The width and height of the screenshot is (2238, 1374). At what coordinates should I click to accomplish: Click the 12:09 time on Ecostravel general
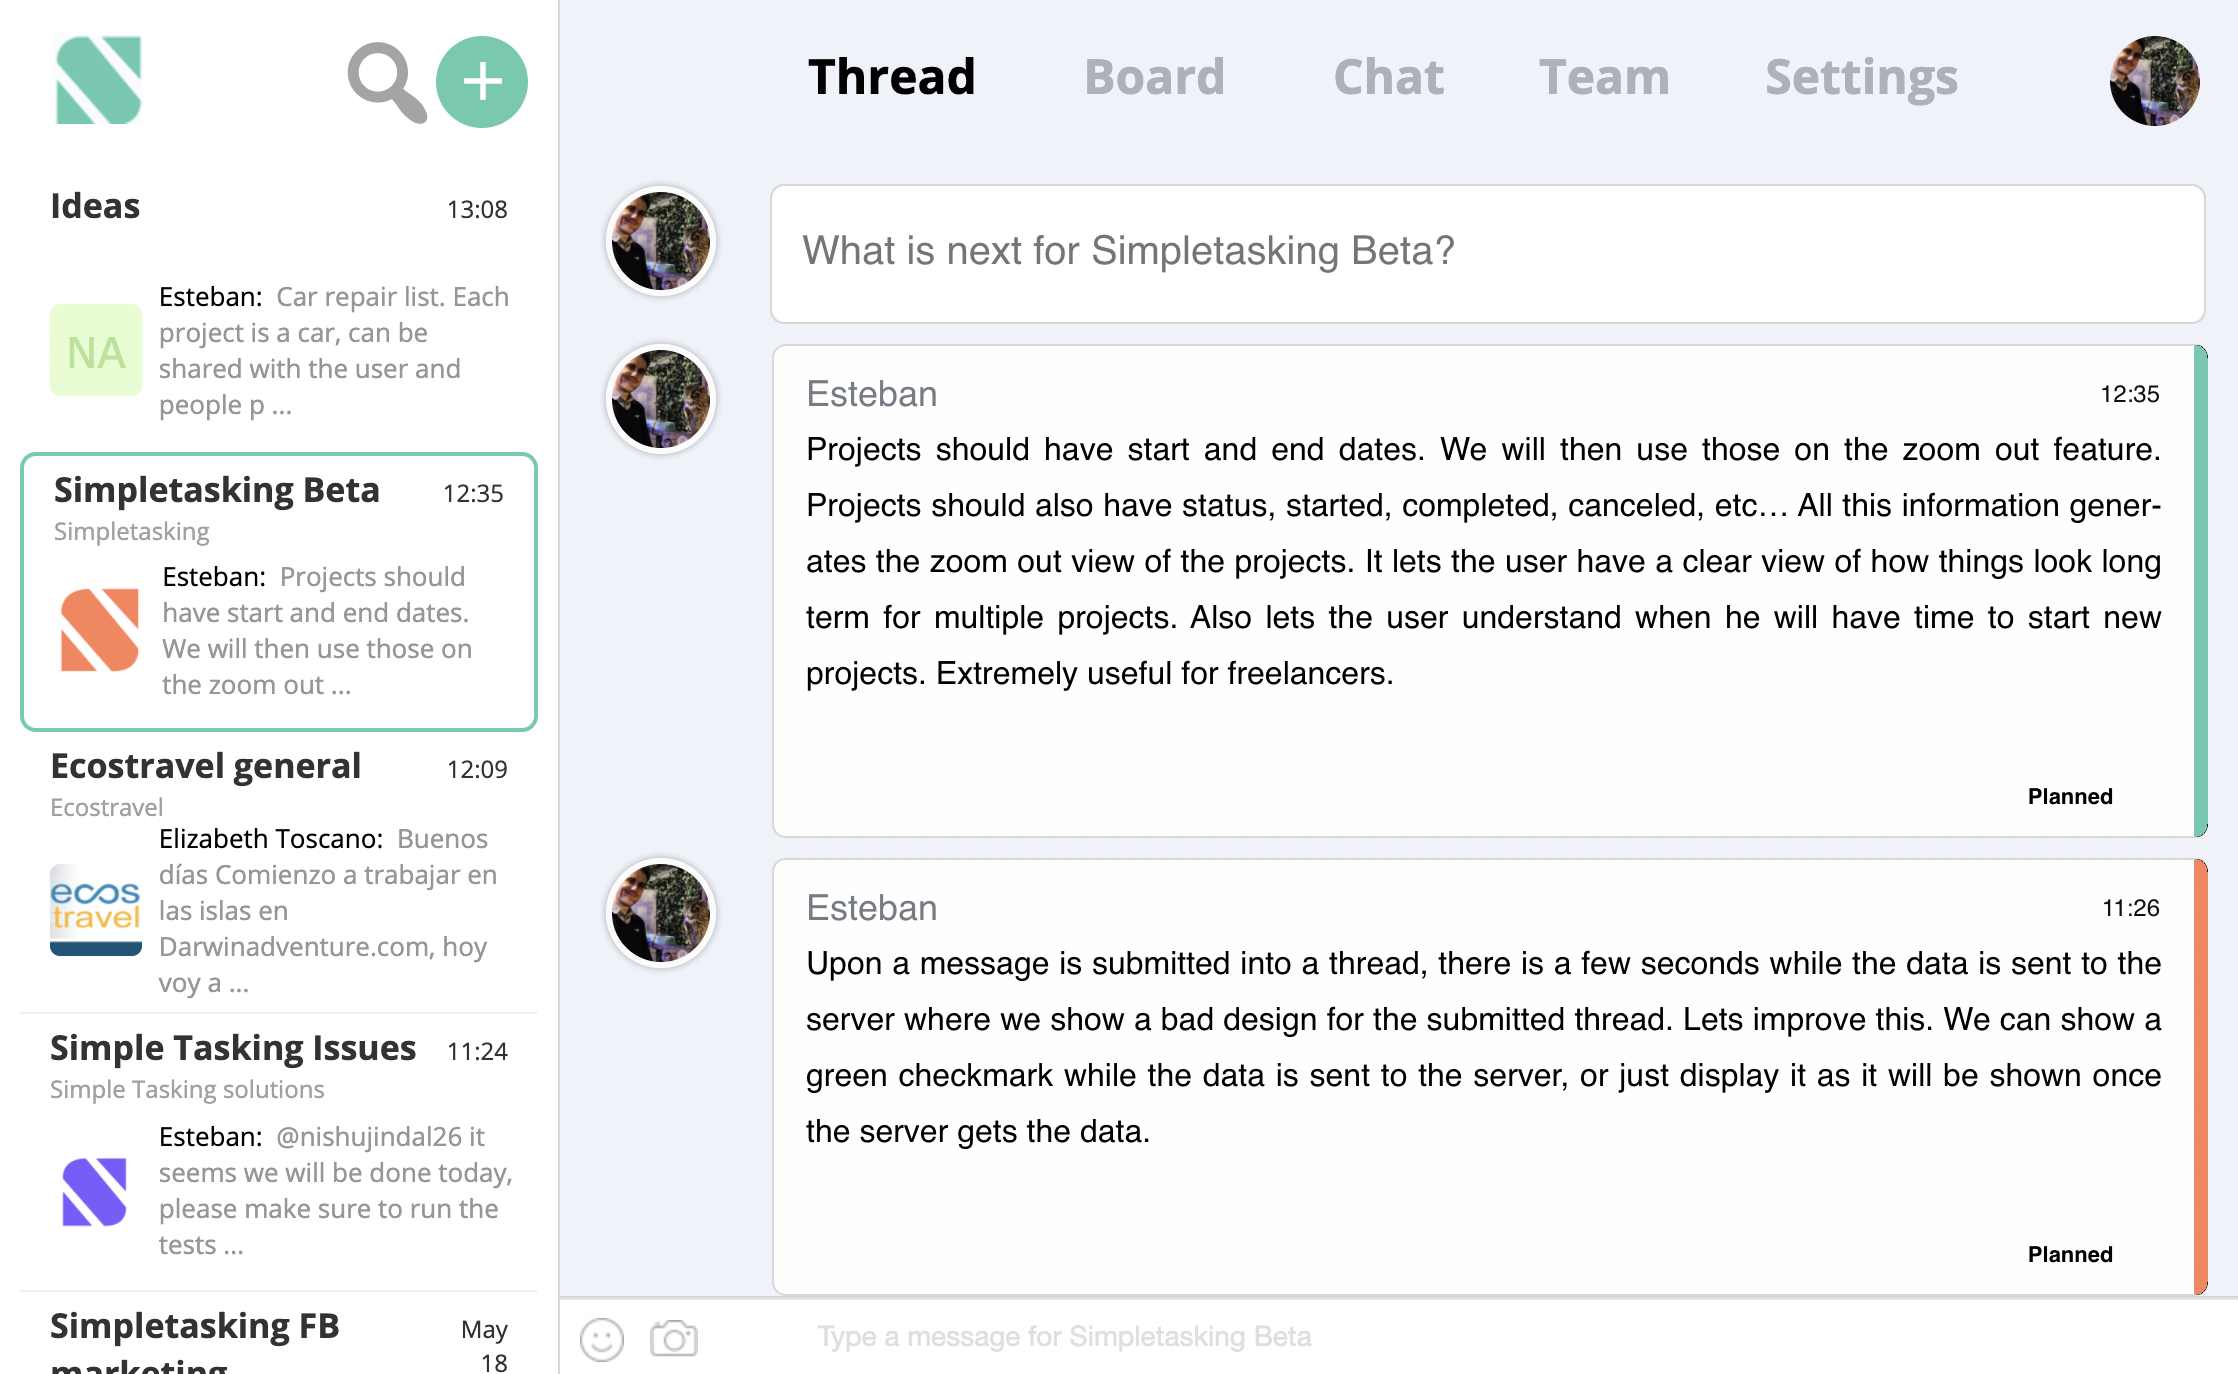coord(477,770)
